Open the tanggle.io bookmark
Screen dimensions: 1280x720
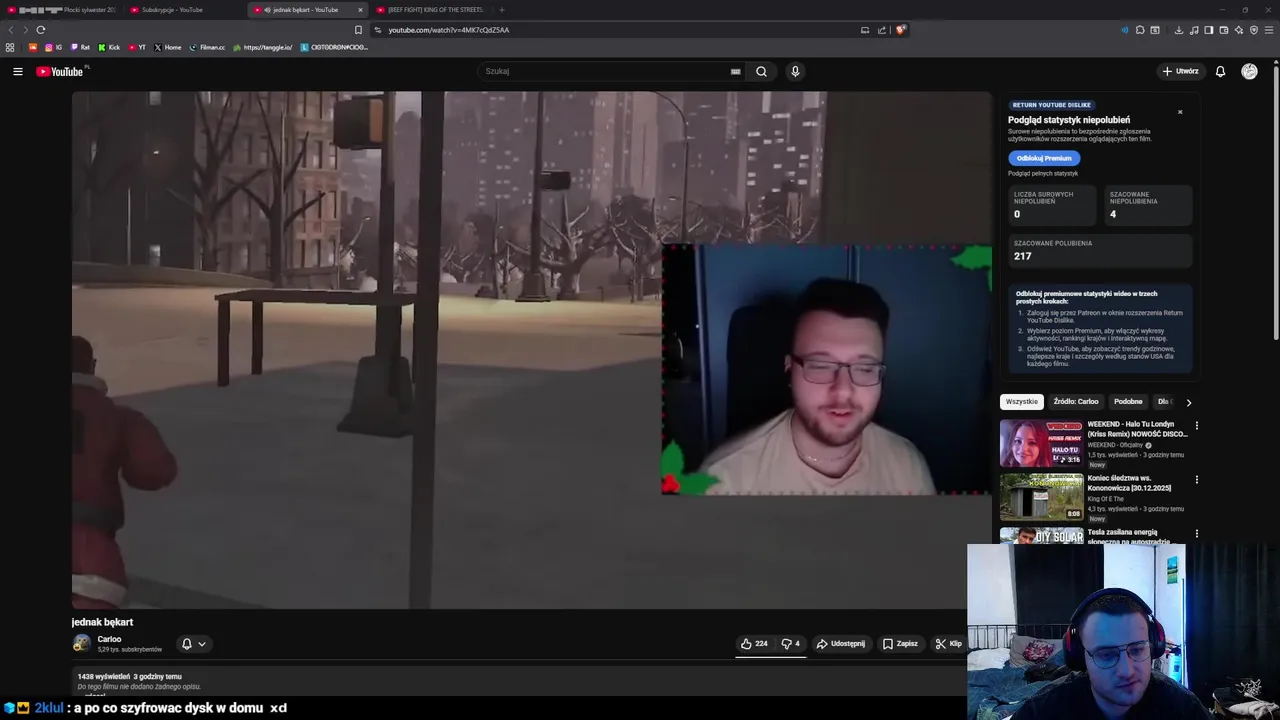[263, 47]
